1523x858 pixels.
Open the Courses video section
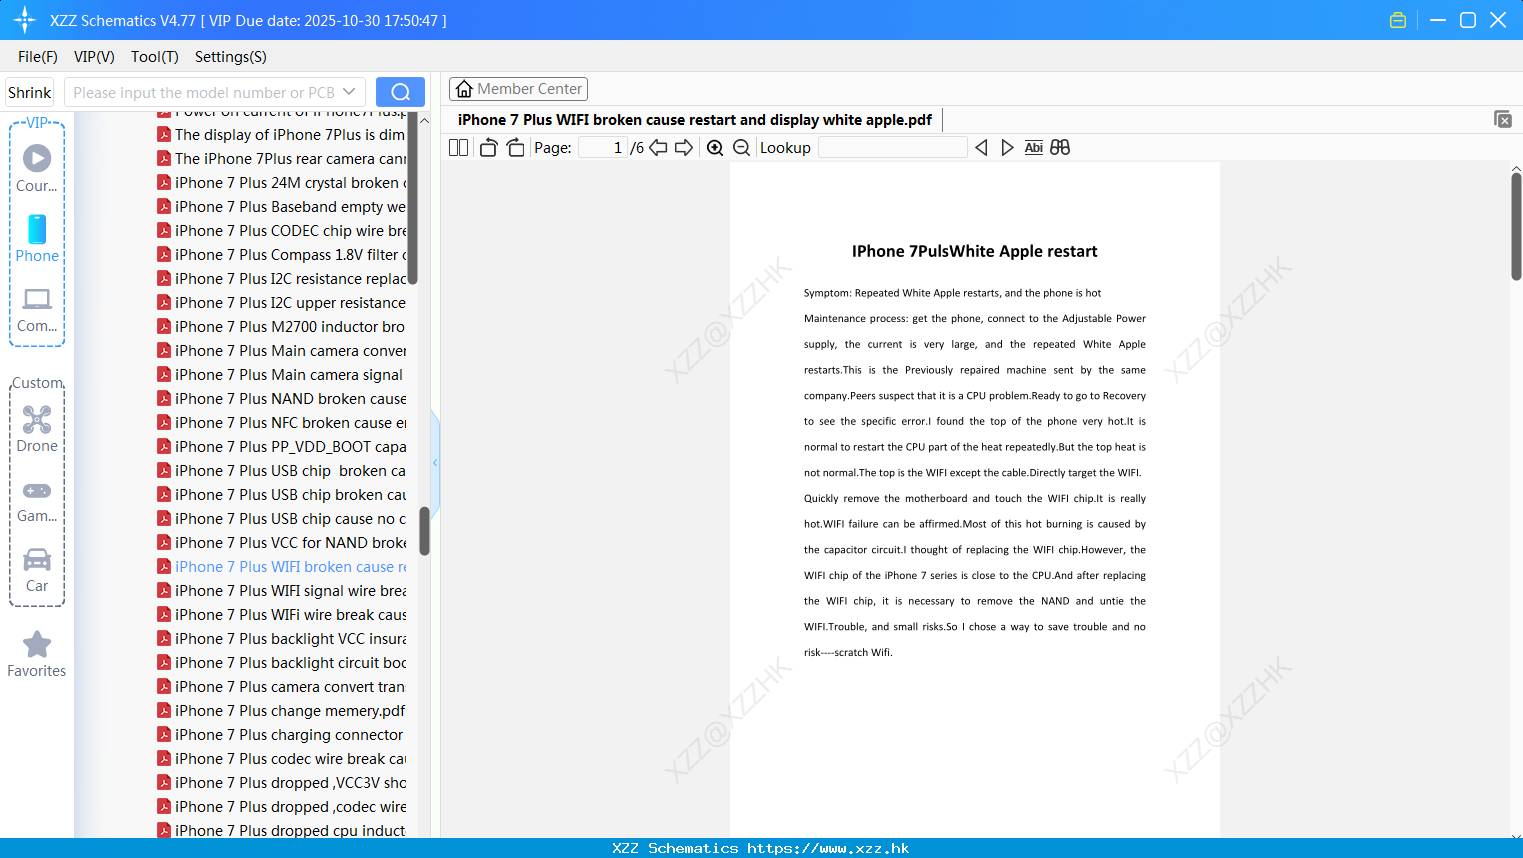37,169
